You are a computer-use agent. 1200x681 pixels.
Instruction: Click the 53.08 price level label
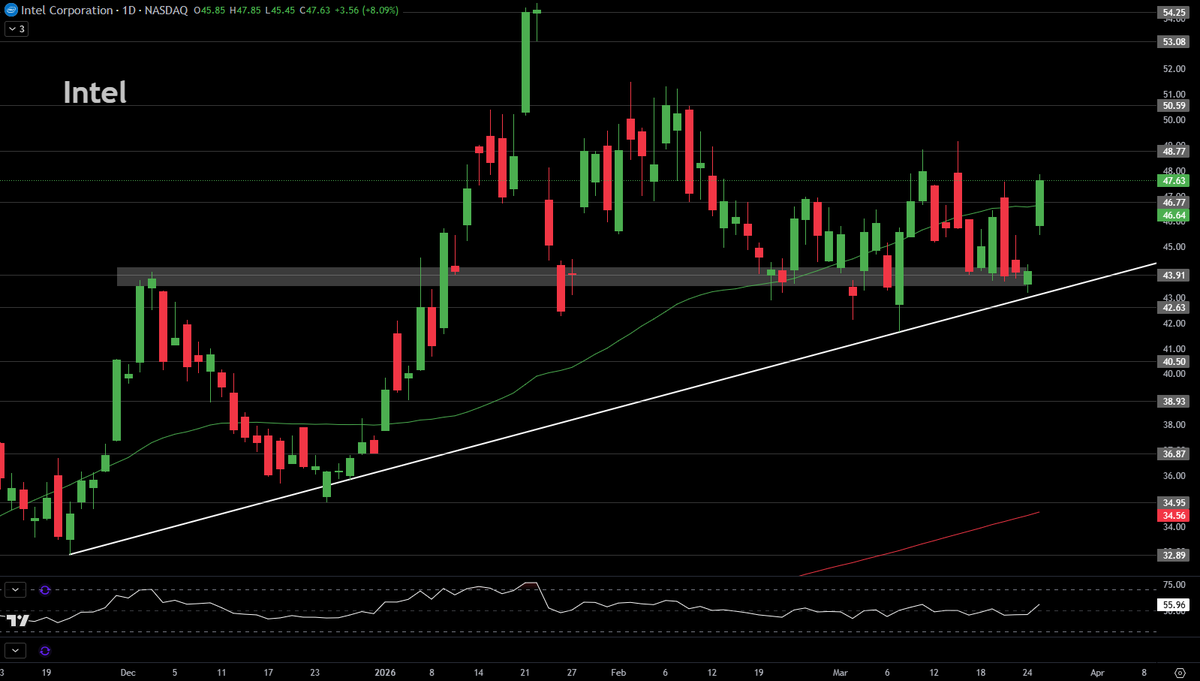tap(1173, 42)
